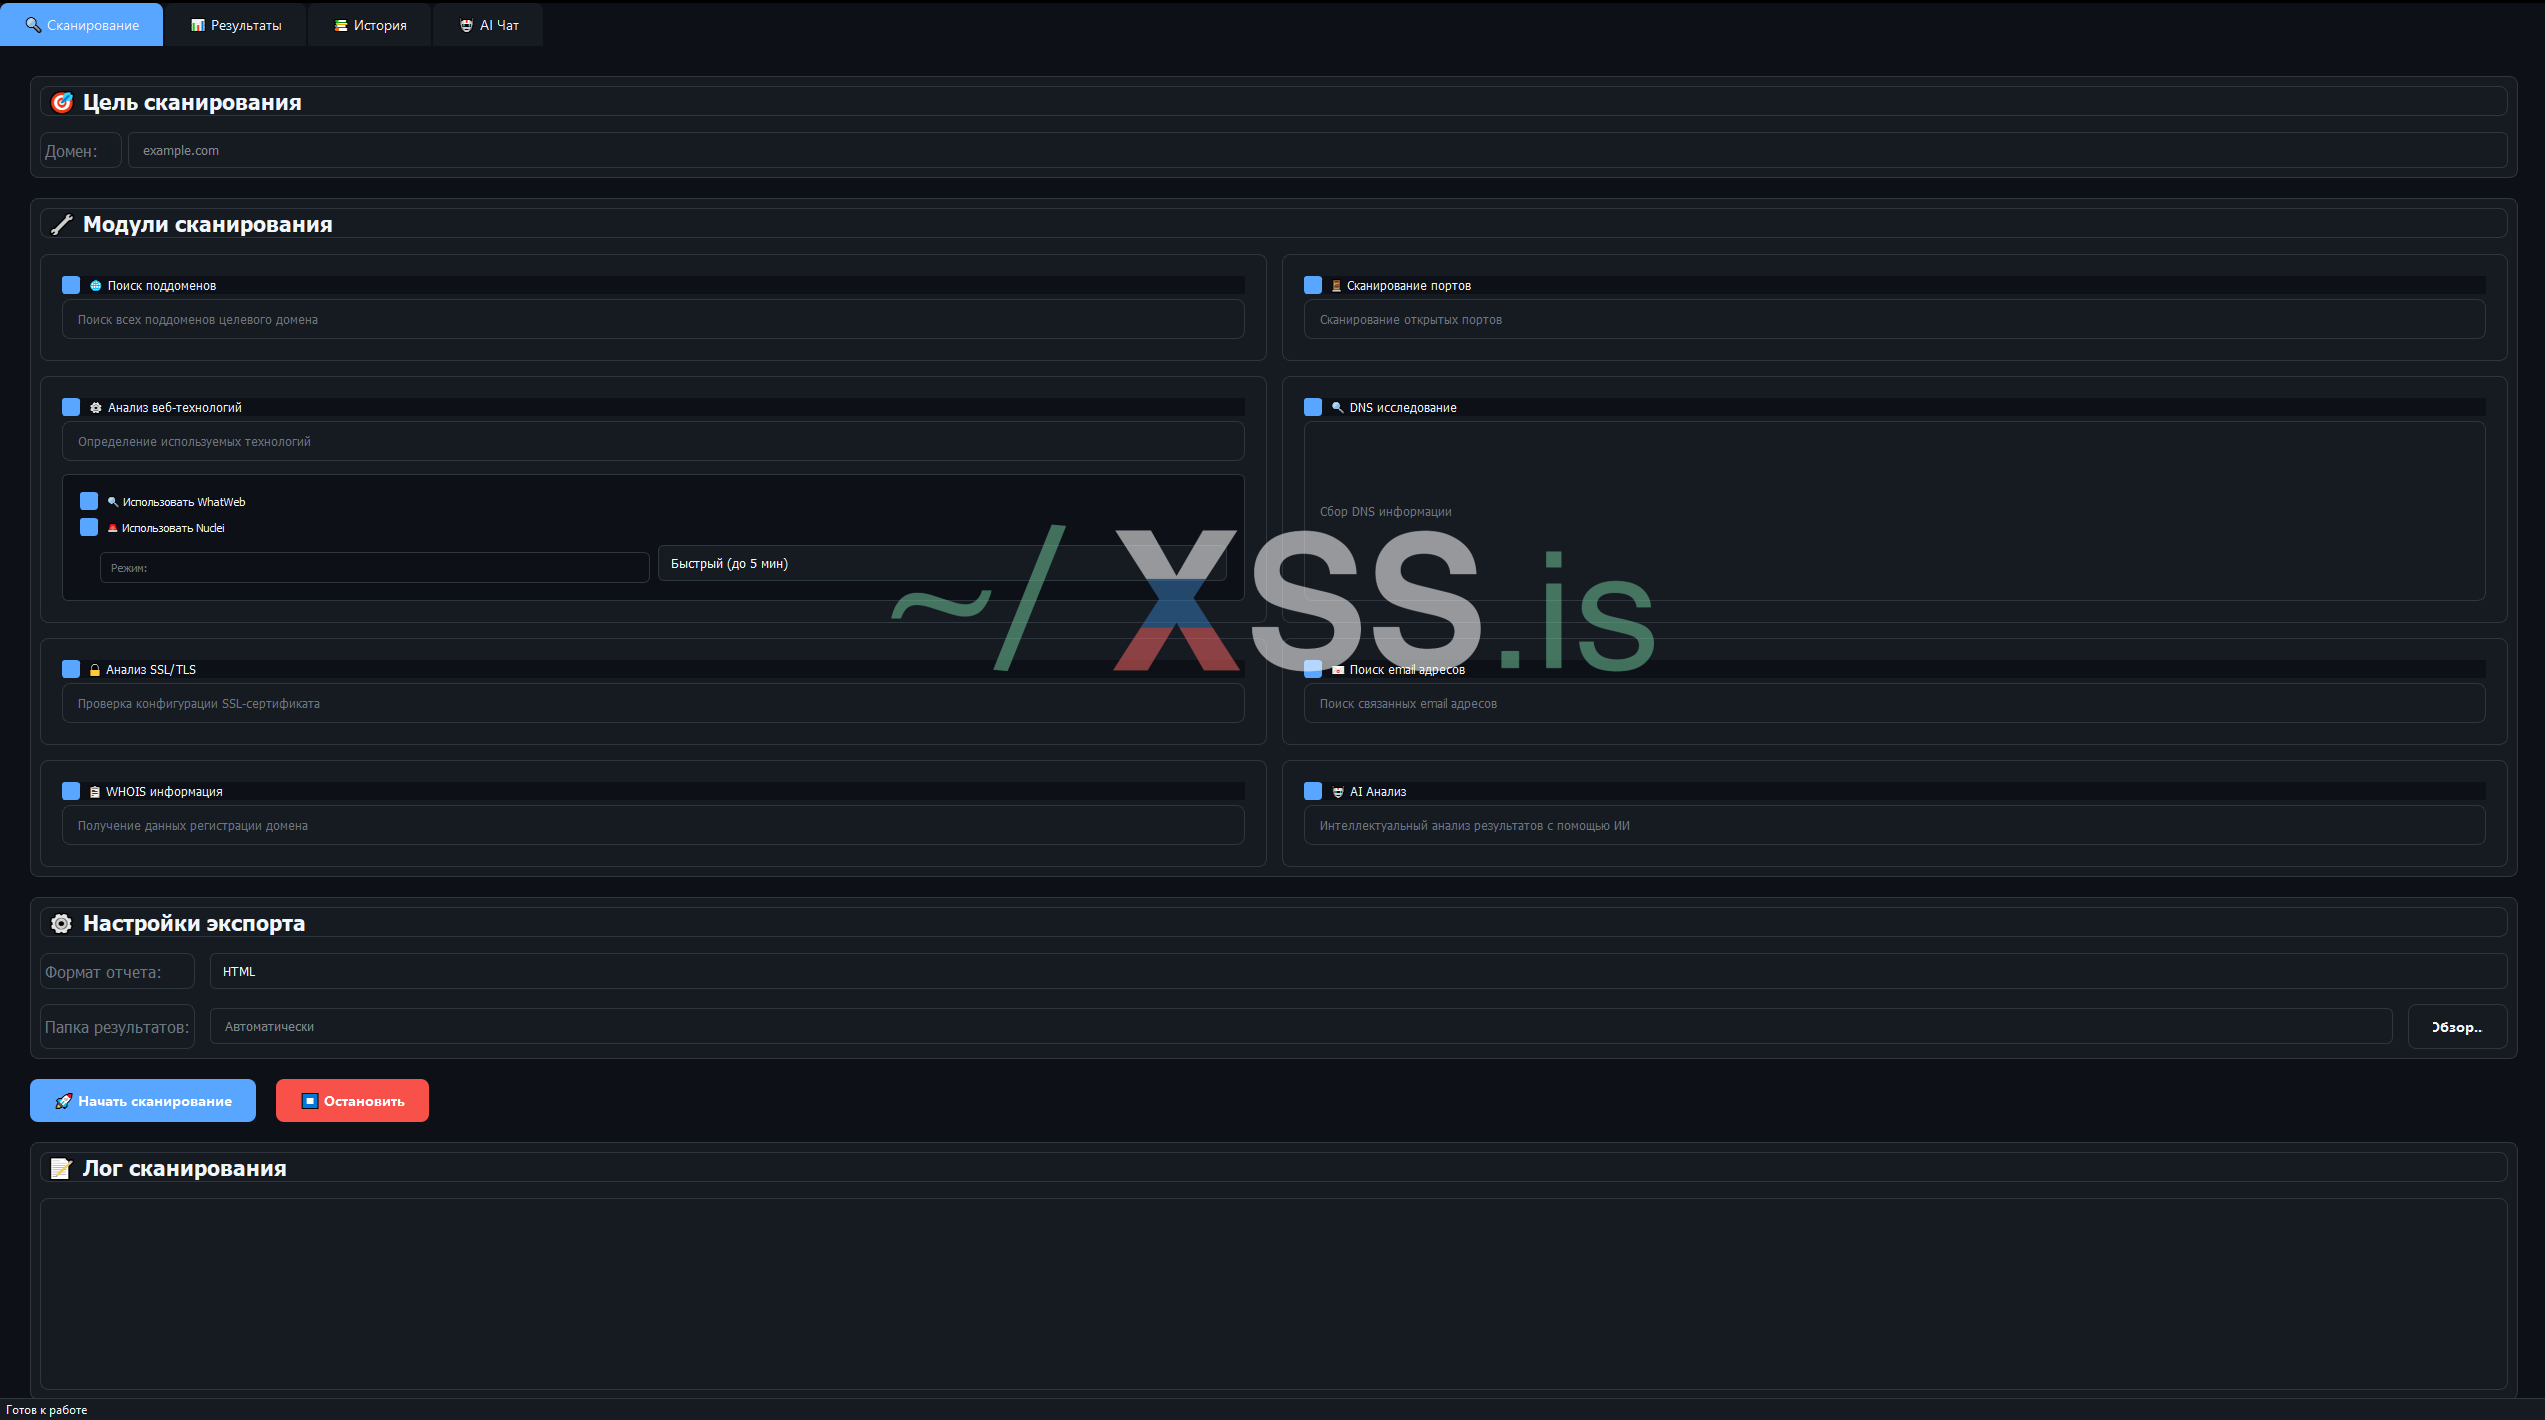Toggle the Поиск email адресов checkbox

1313,669
